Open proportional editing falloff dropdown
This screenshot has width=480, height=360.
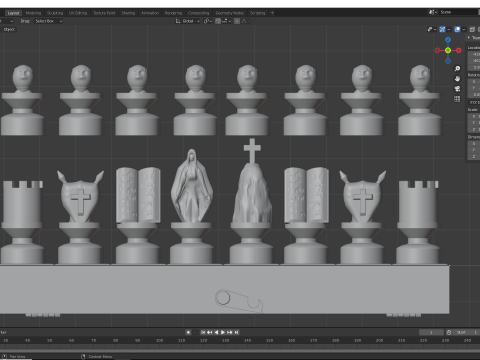tap(245, 21)
